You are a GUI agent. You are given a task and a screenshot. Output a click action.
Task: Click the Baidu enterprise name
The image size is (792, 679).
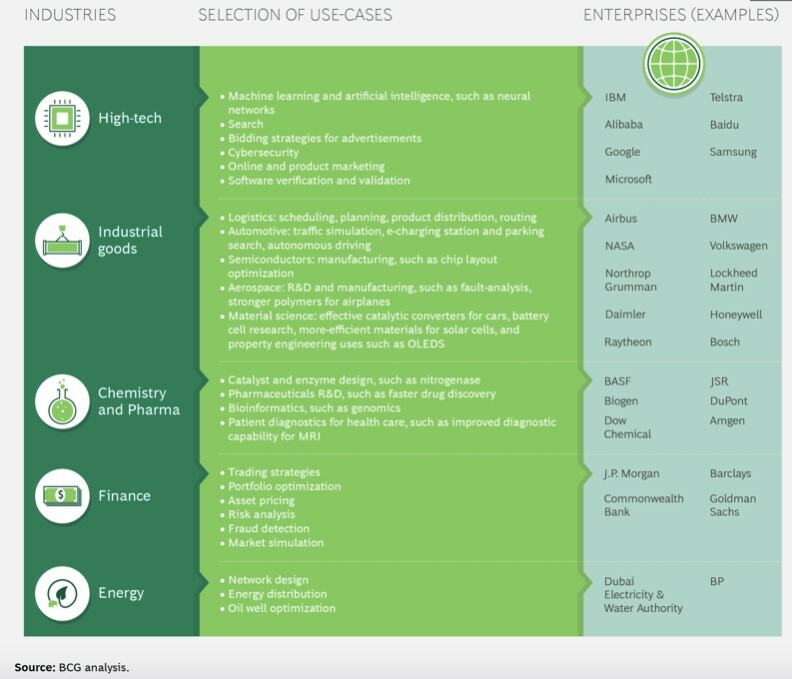point(724,125)
